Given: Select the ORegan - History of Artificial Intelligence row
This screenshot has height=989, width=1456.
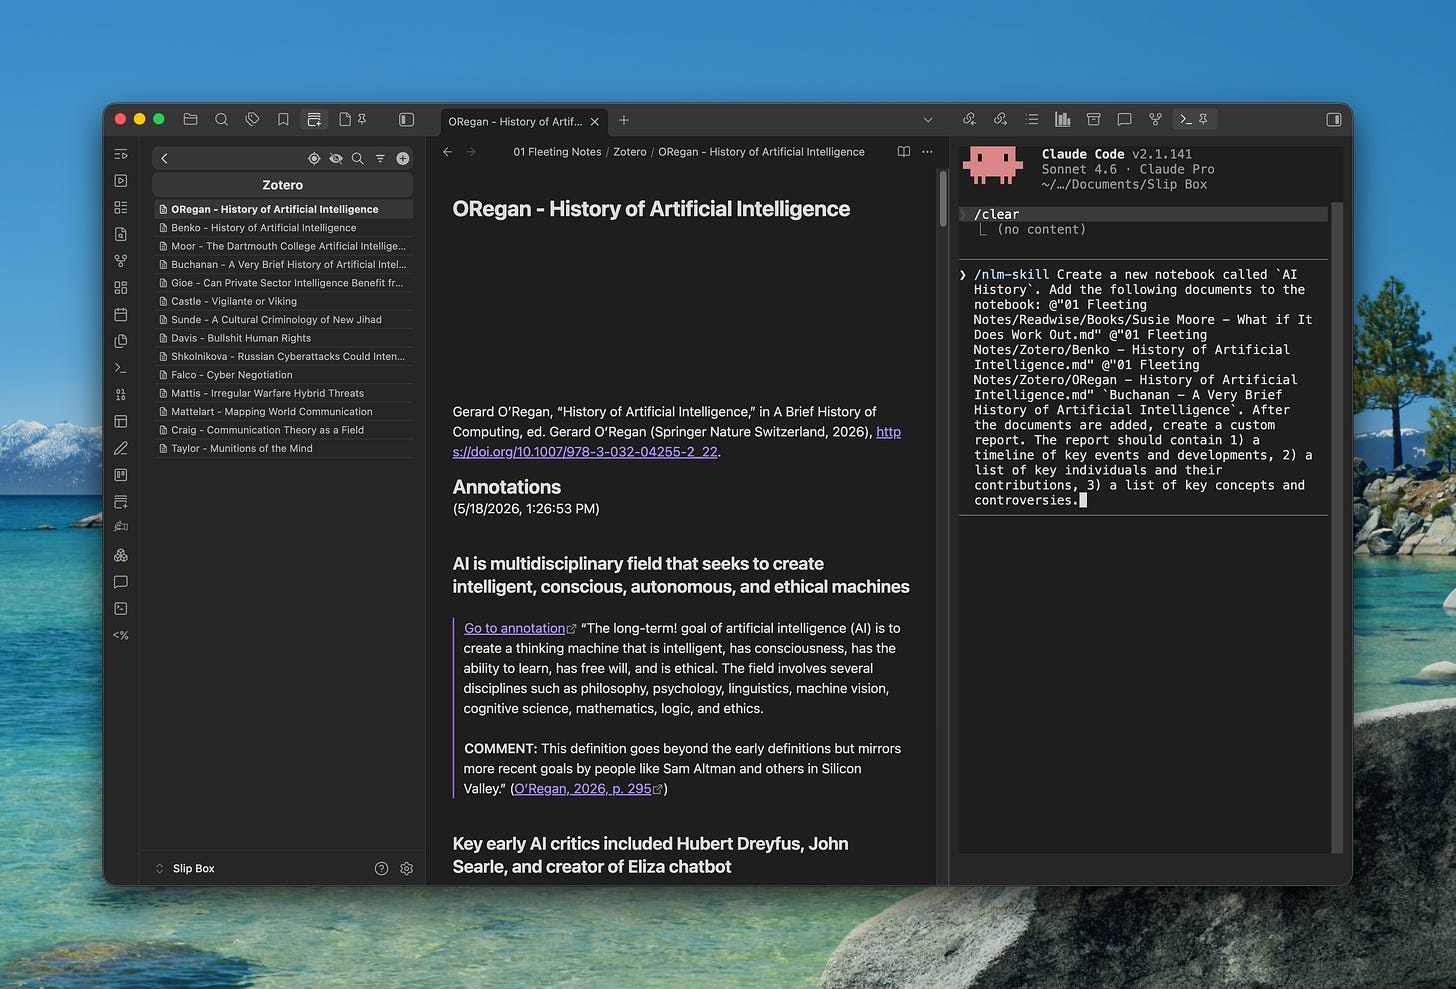Looking at the screenshot, I should [x=283, y=209].
